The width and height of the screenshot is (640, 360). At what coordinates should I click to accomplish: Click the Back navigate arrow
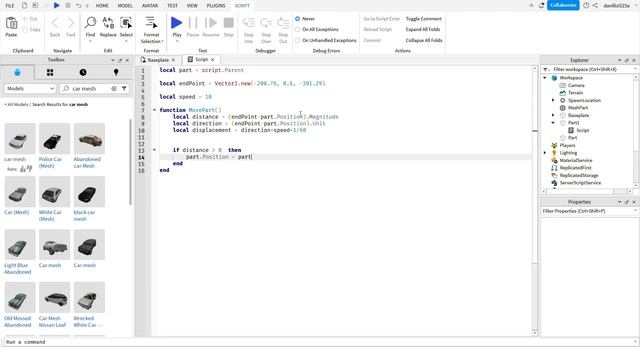tap(55, 23)
